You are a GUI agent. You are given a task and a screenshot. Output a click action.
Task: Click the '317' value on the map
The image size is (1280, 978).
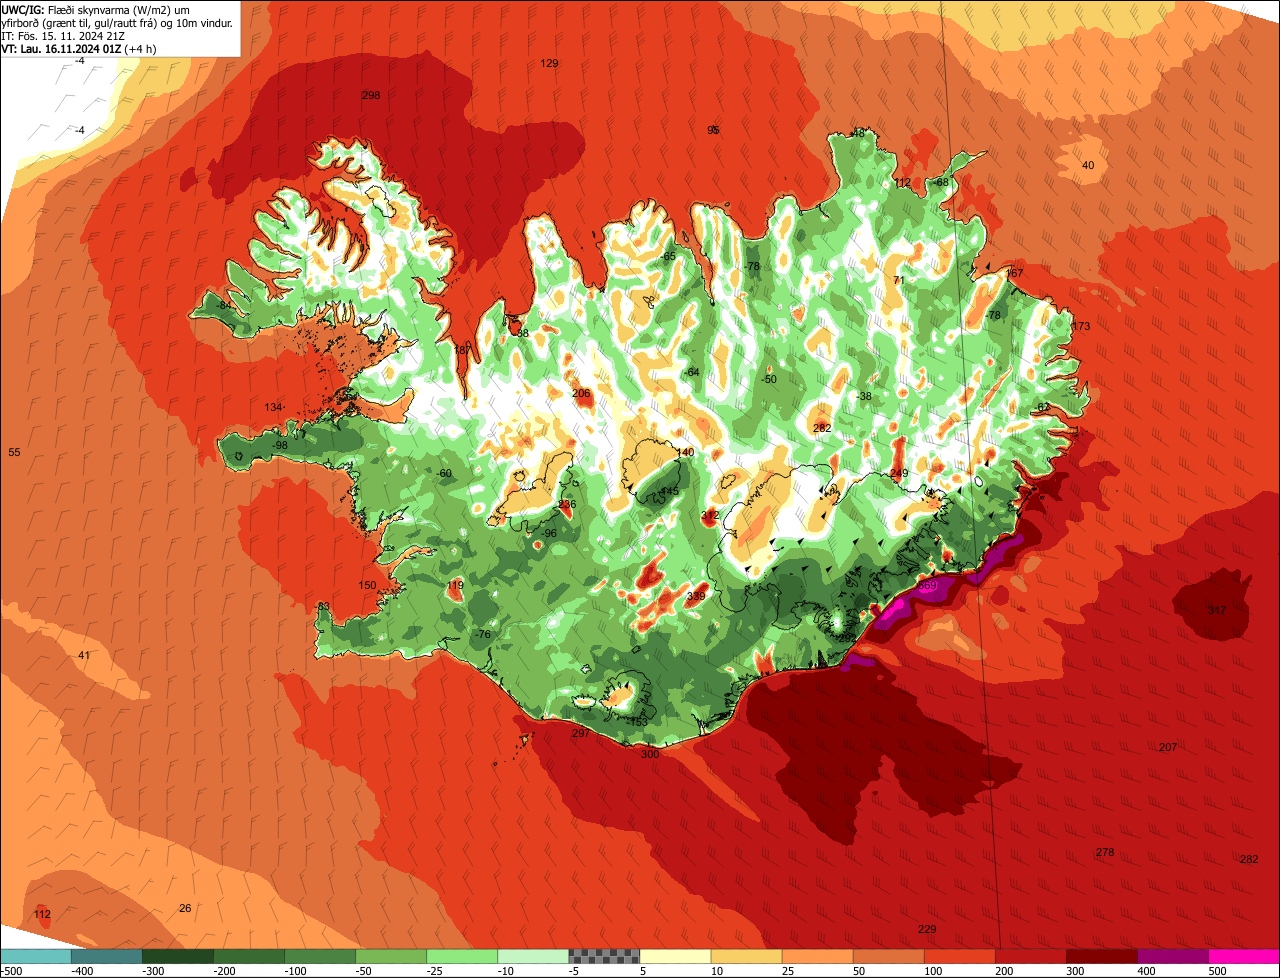pos(1216,610)
